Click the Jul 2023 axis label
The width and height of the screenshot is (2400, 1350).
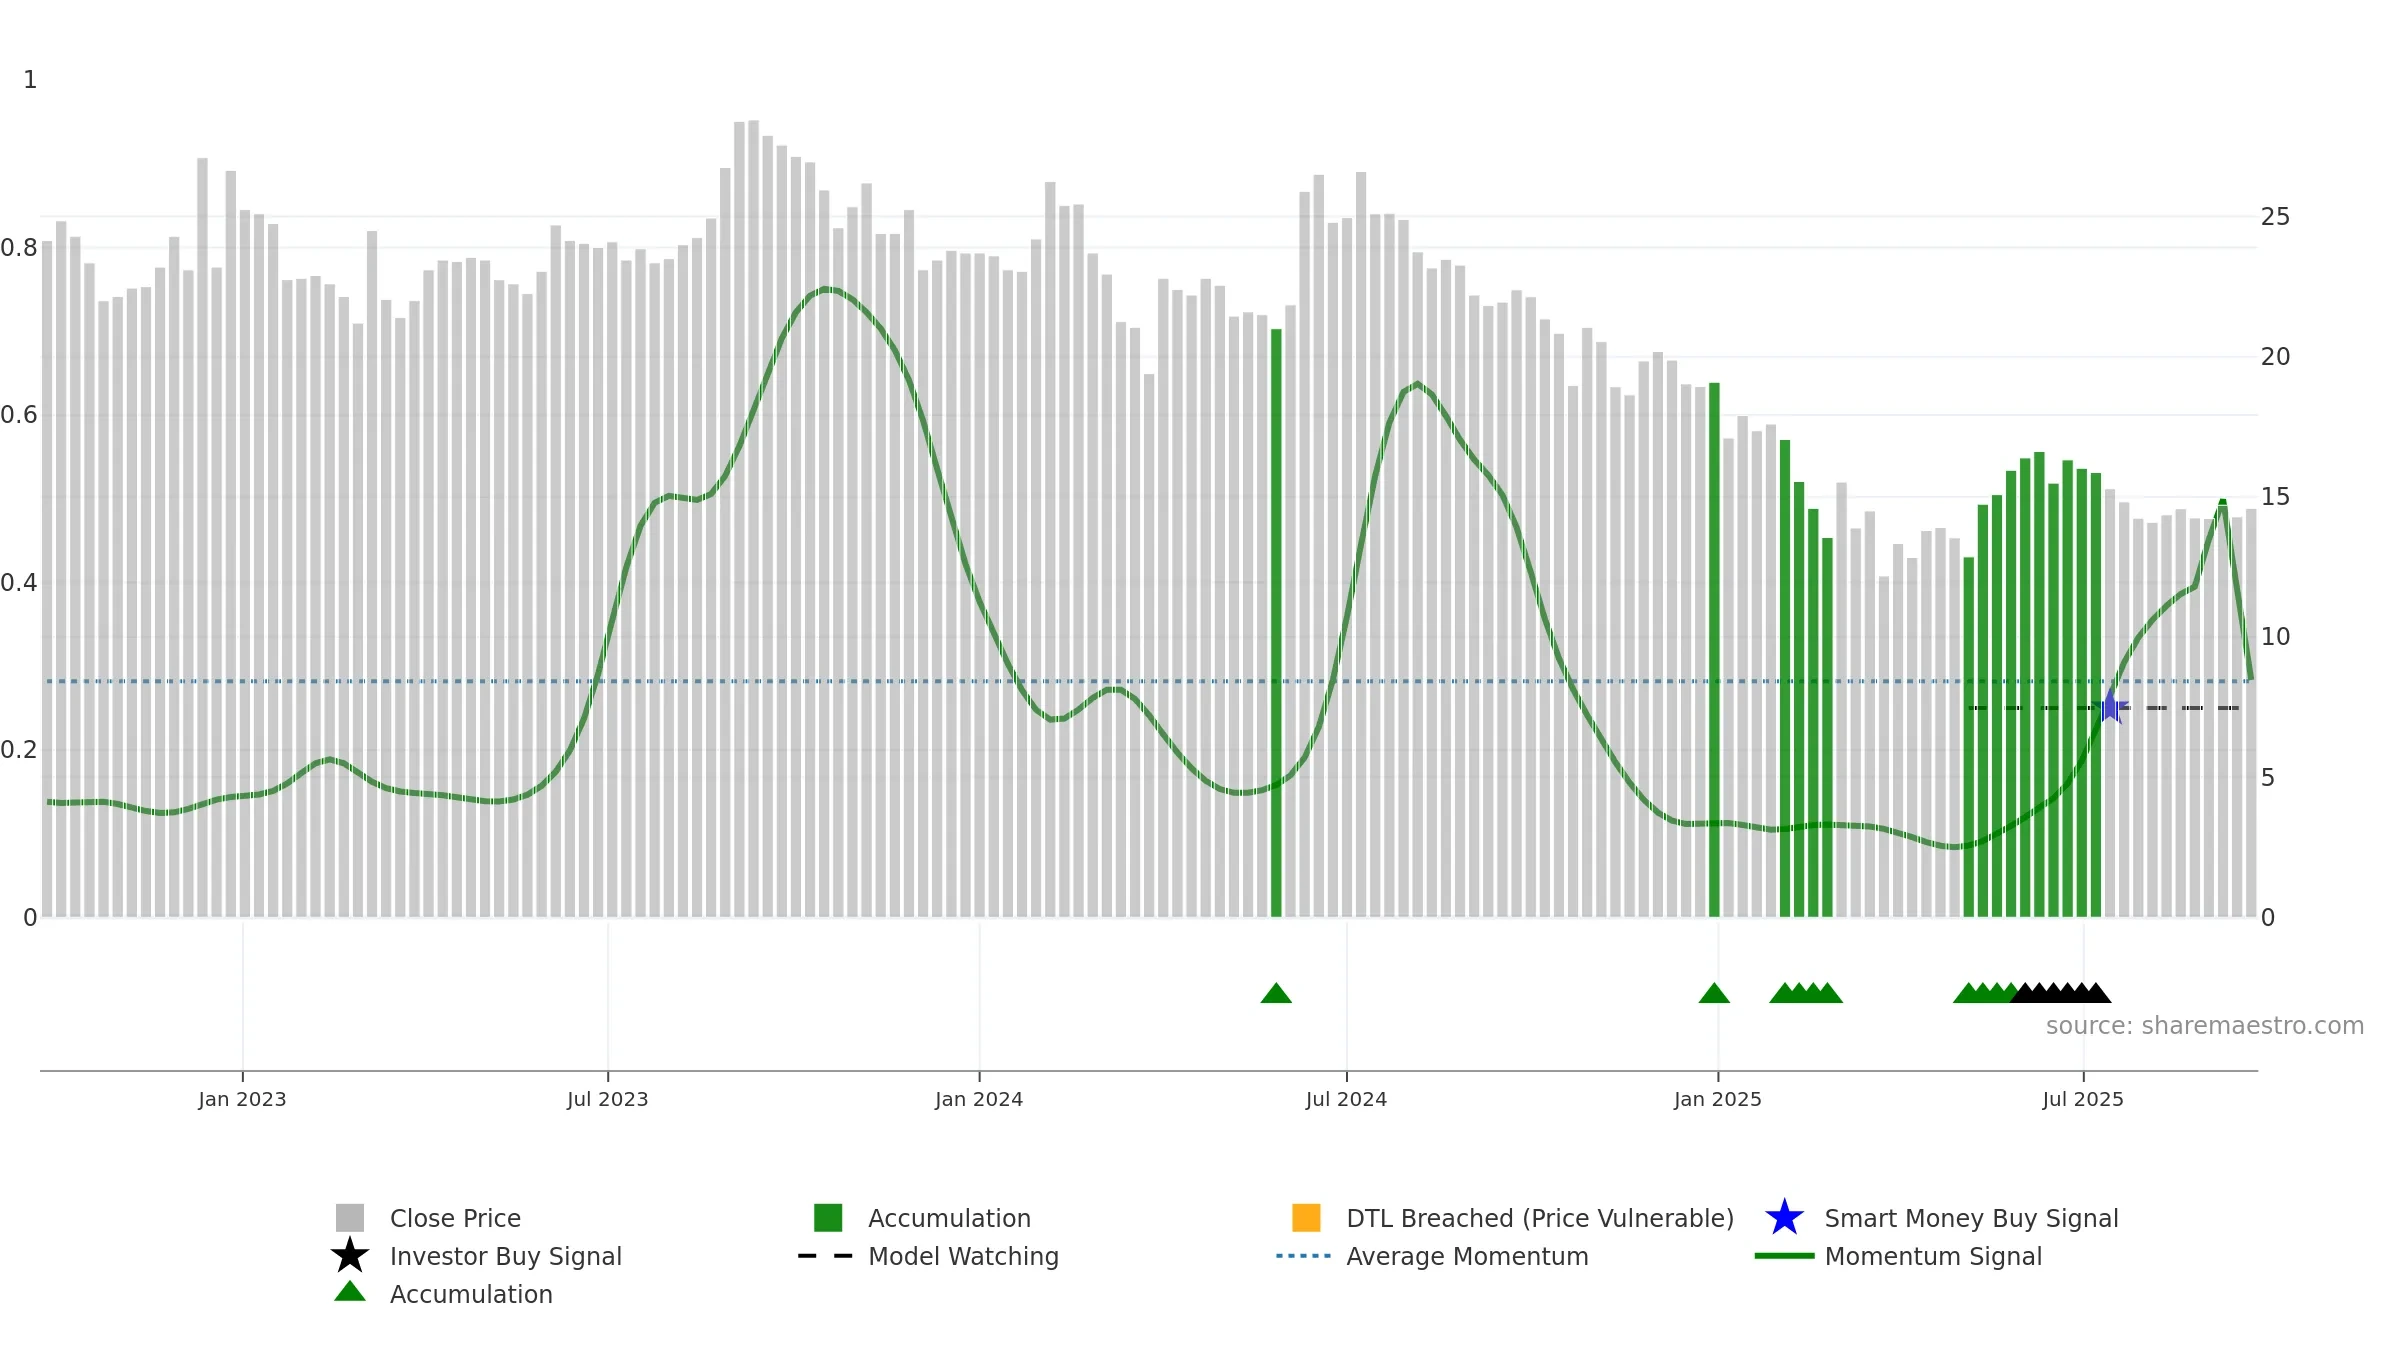click(608, 1100)
